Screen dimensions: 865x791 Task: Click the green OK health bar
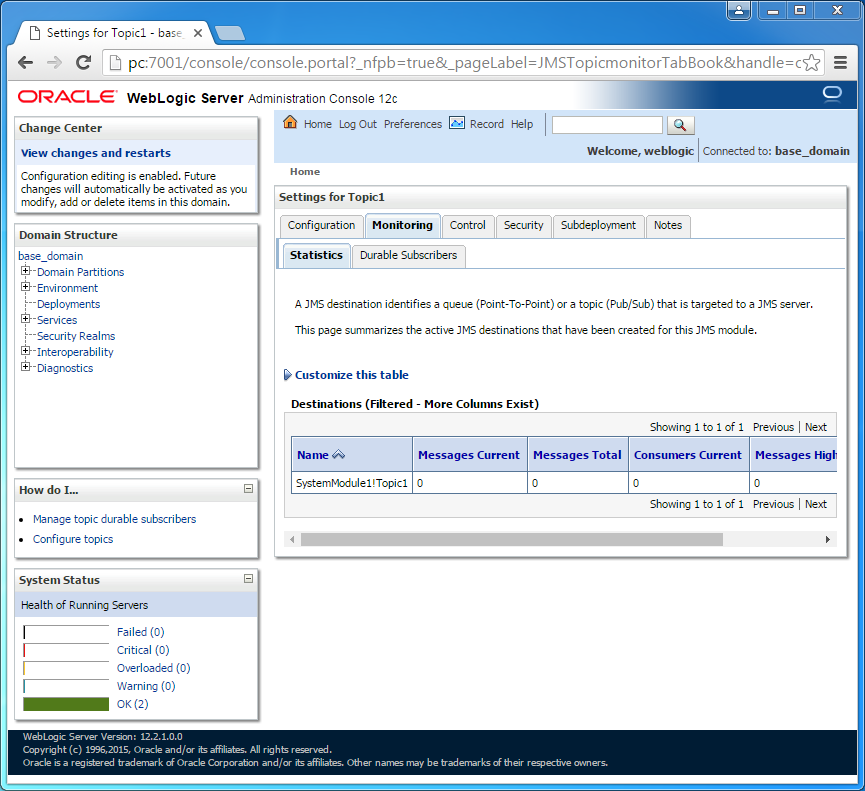[x=66, y=704]
